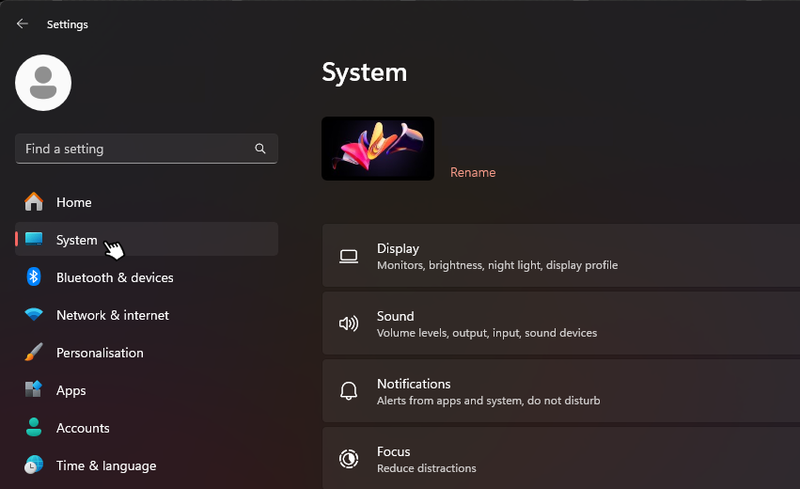Click the Personalisation paintbrush icon
Viewport: 800px width, 489px height.
click(x=34, y=353)
